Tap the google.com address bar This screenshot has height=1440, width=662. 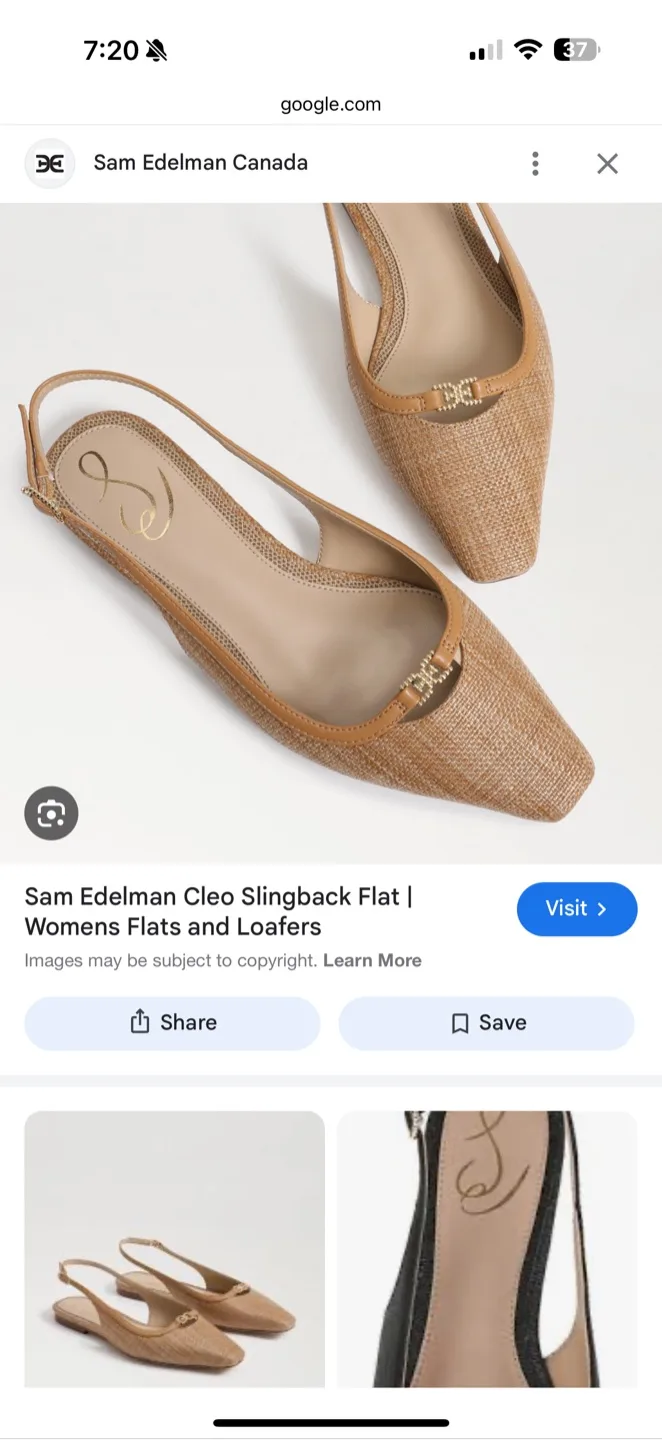point(331,104)
